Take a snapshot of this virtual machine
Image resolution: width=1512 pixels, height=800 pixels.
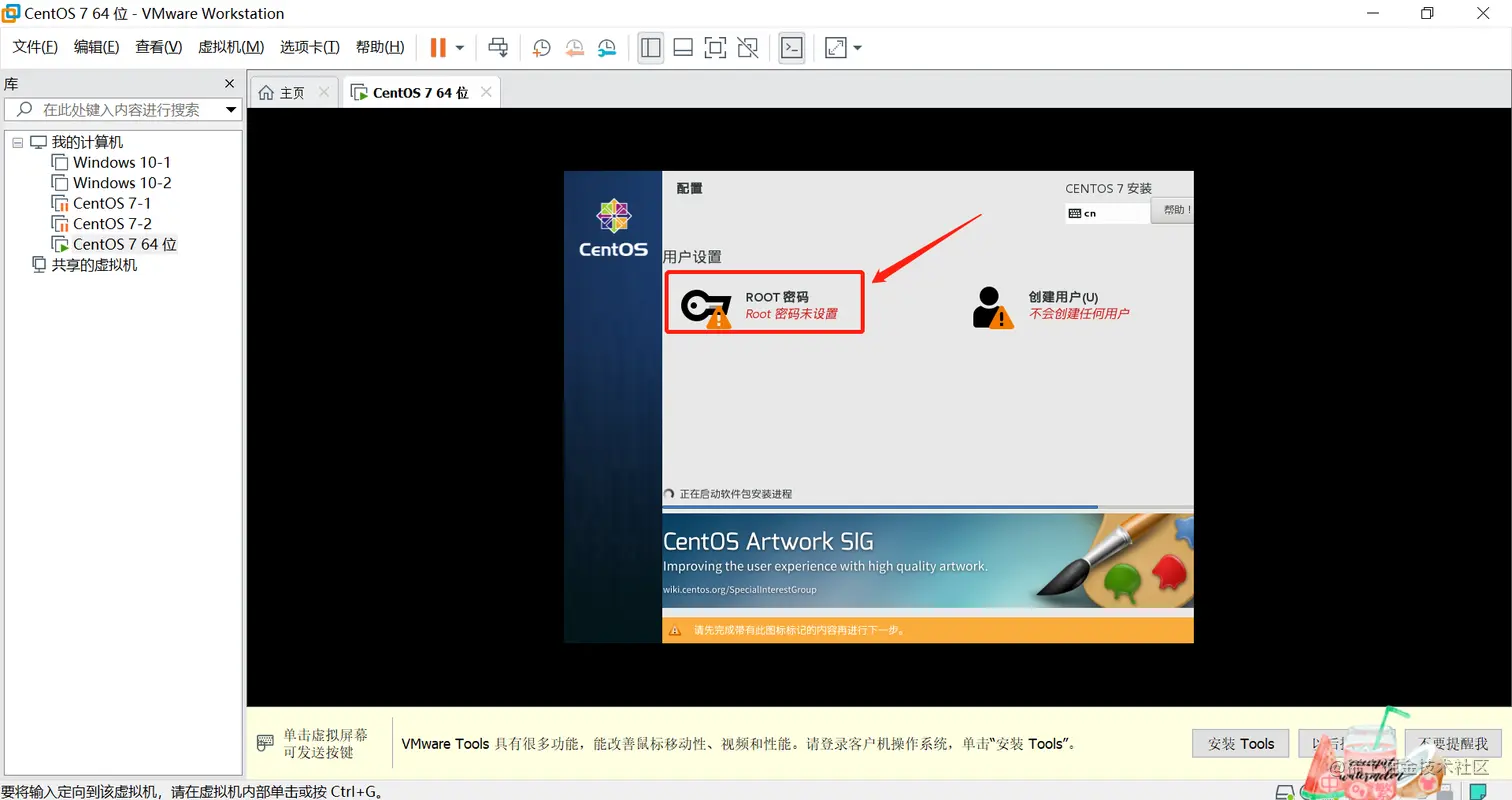pos(541,47)
